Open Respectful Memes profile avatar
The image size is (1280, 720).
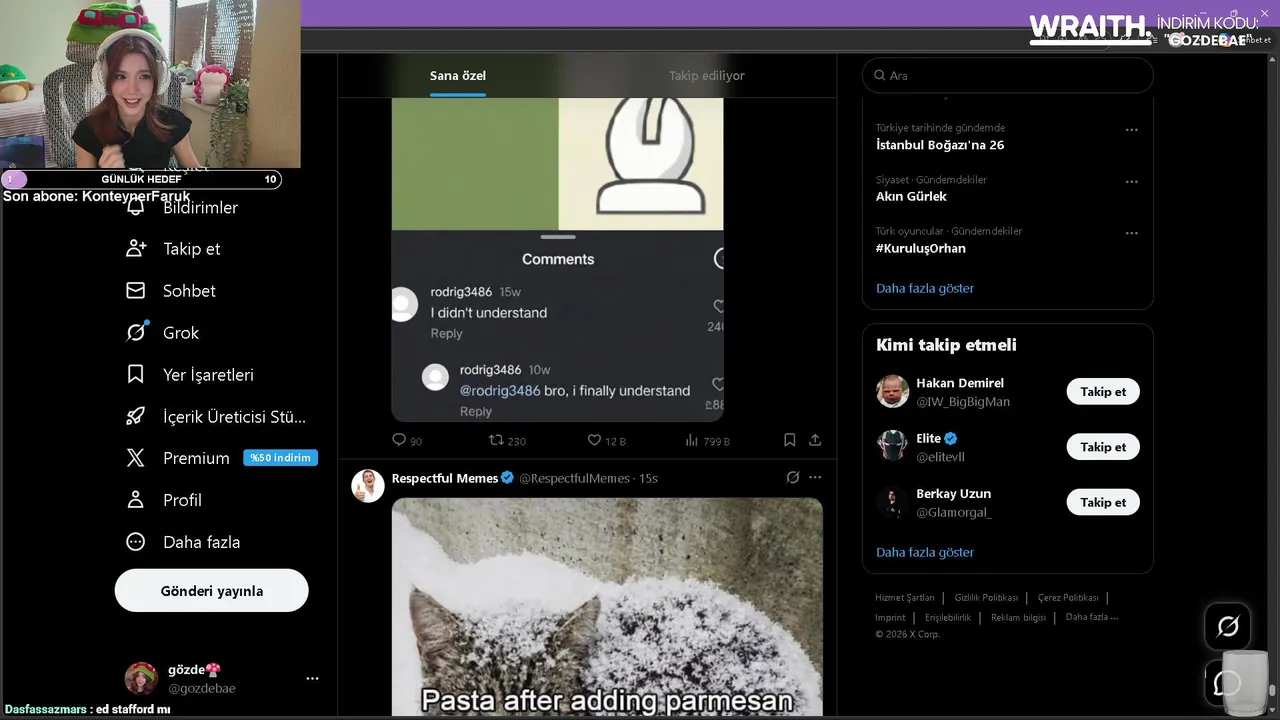click(368, 485)
